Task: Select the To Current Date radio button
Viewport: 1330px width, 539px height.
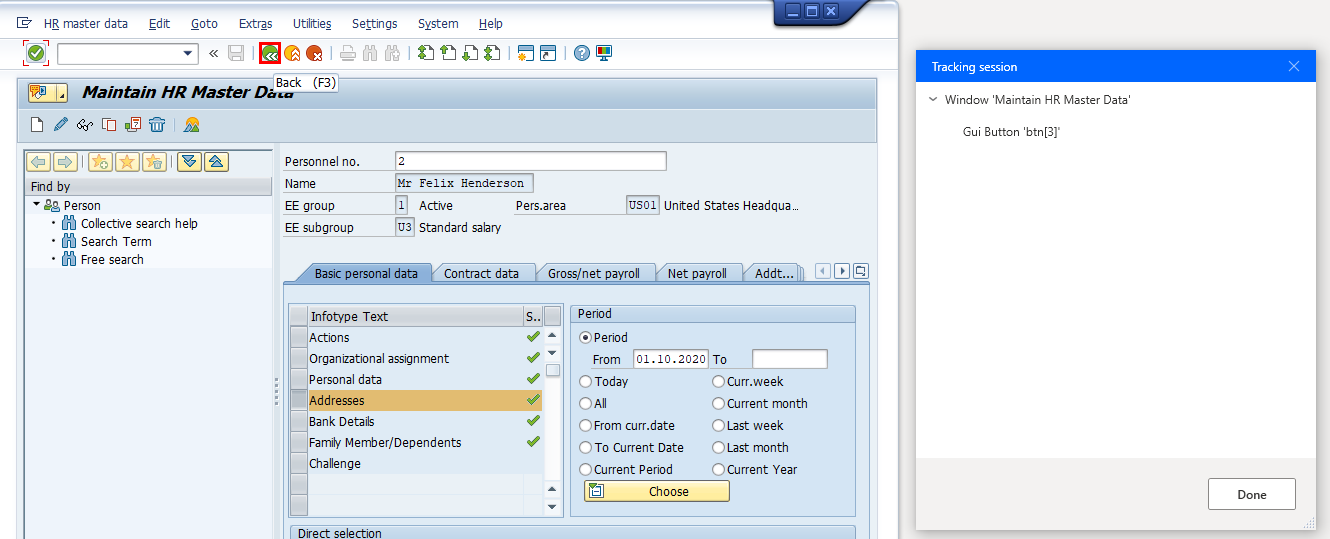Action: (x=586, y=447)
